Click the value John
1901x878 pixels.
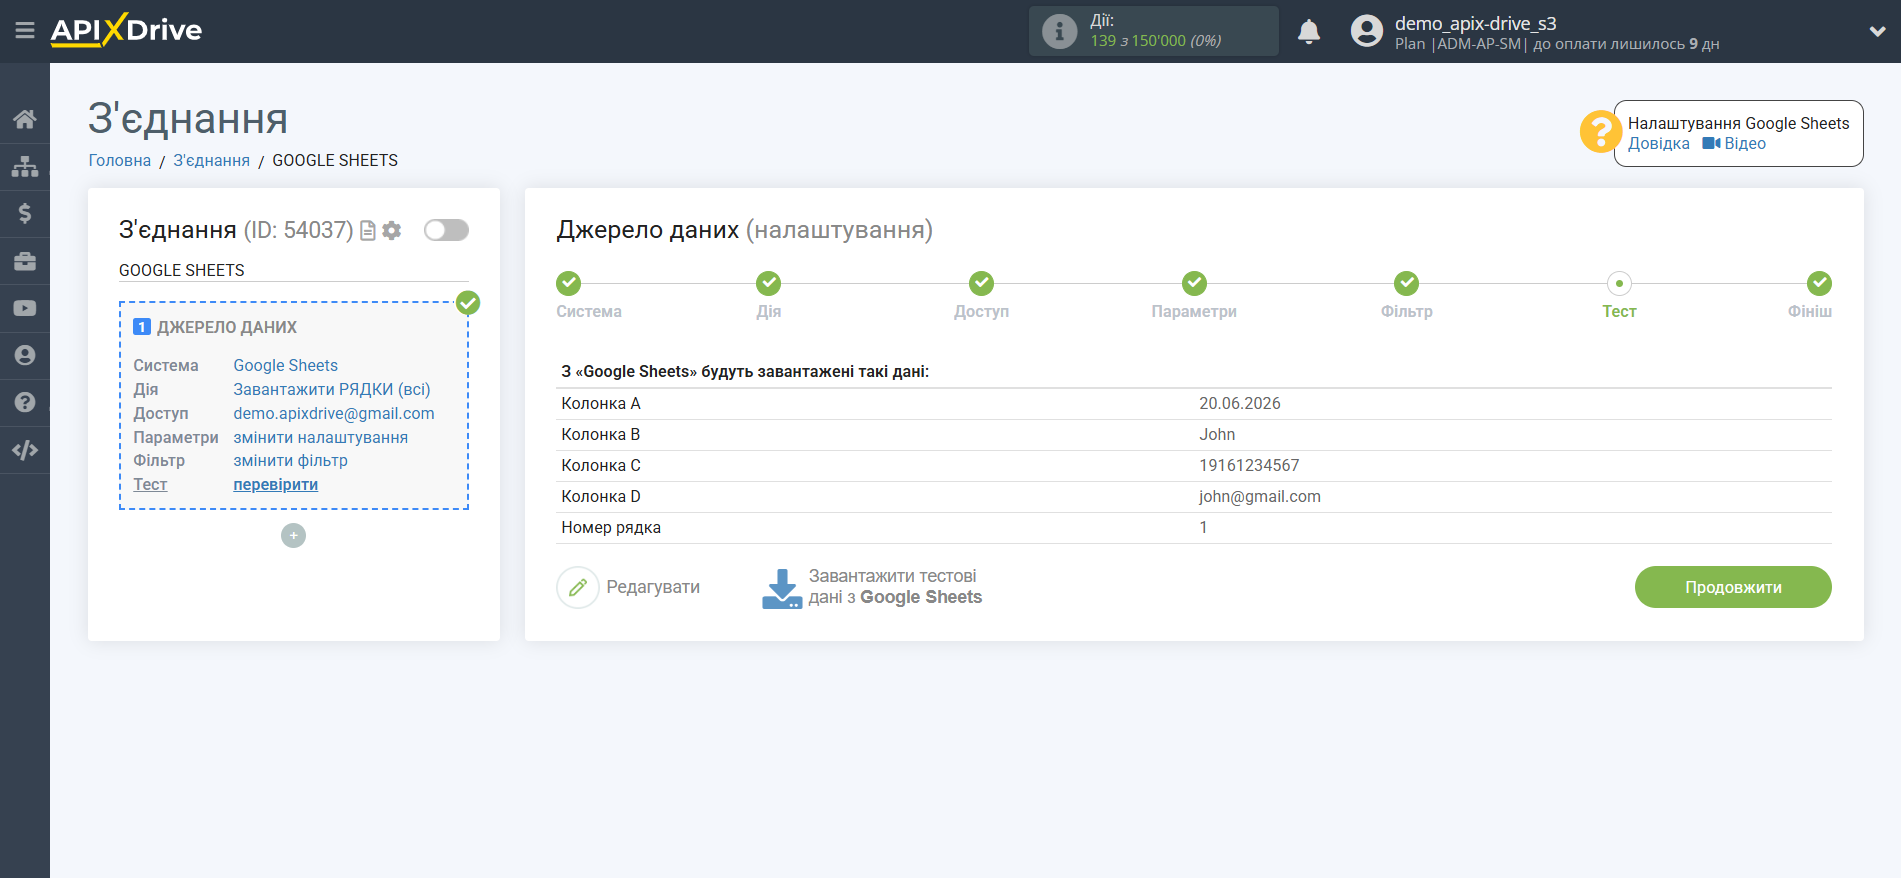(x=1217, y=435)
